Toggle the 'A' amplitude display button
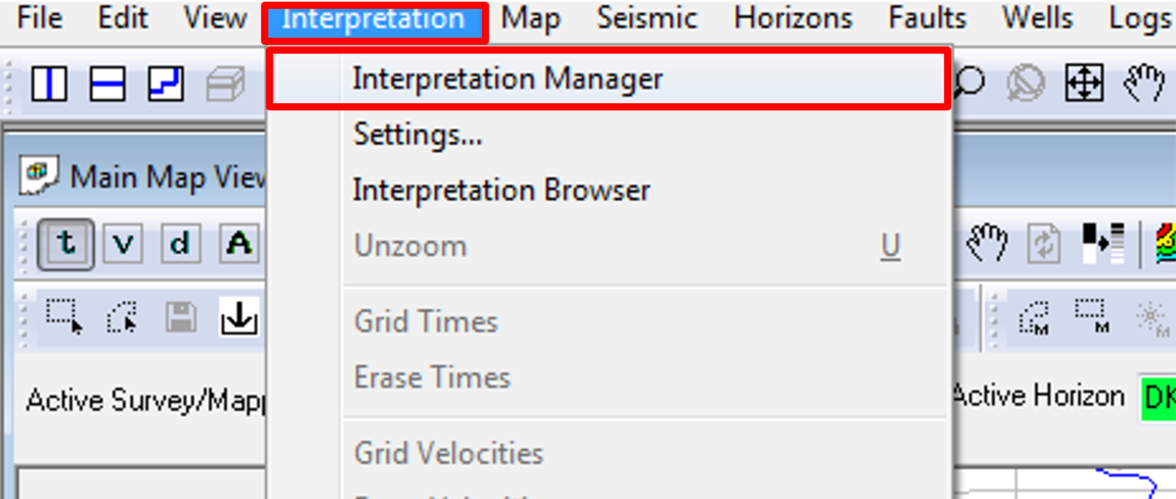Screen dimensions: 1176x499 click(x=238, y=244)
